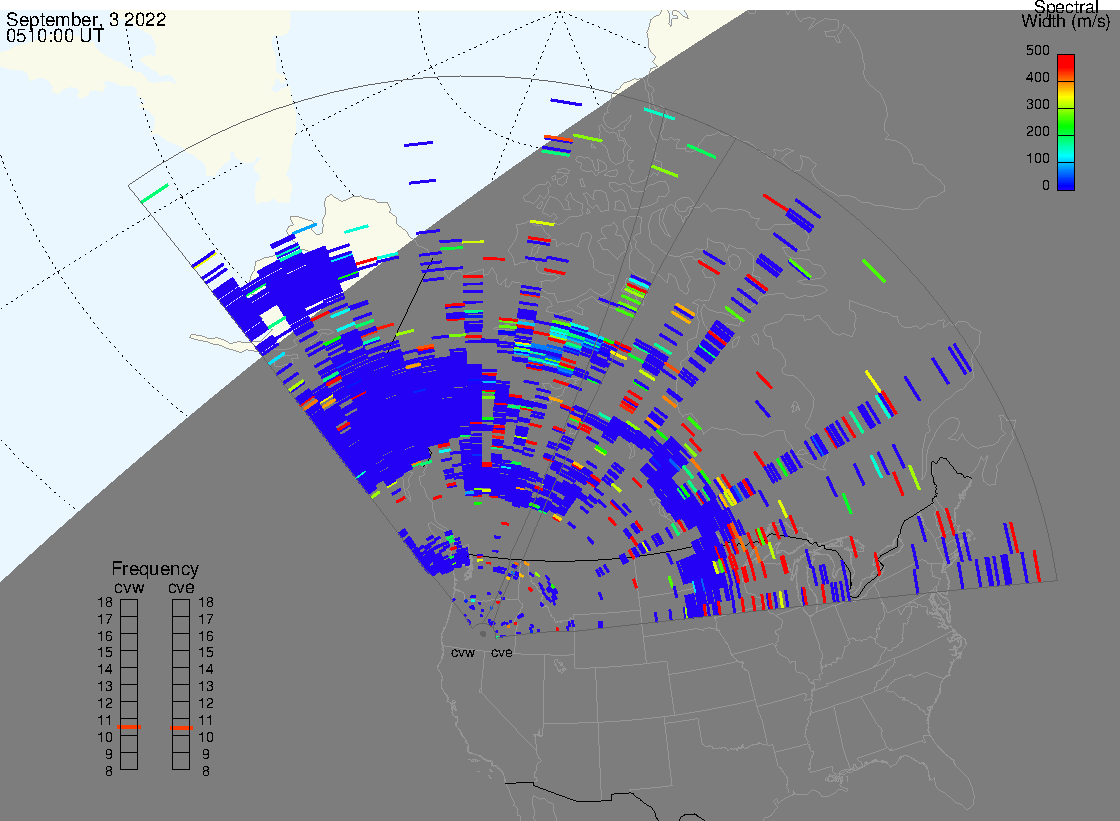The height and width of the screenshot is (821, 1120).
Task: Click the 15 label beside cve scale
Action: pyautogui.click(x=206, y=652)
